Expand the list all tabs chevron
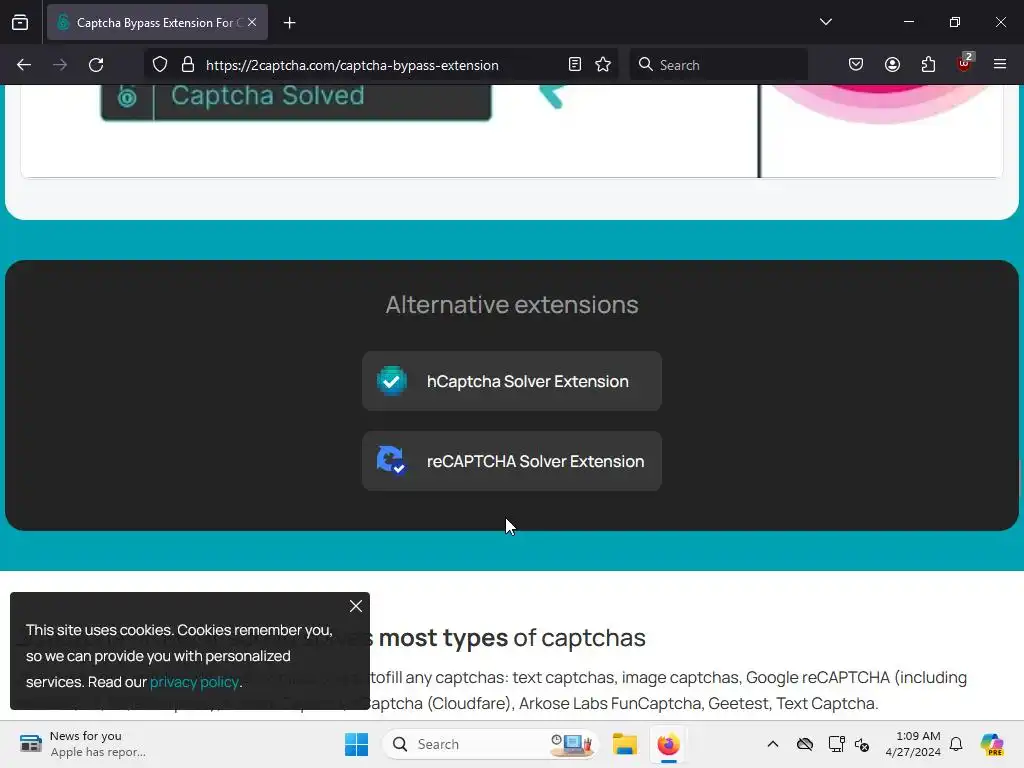1024x768 pixels. [x=825, y=22]
